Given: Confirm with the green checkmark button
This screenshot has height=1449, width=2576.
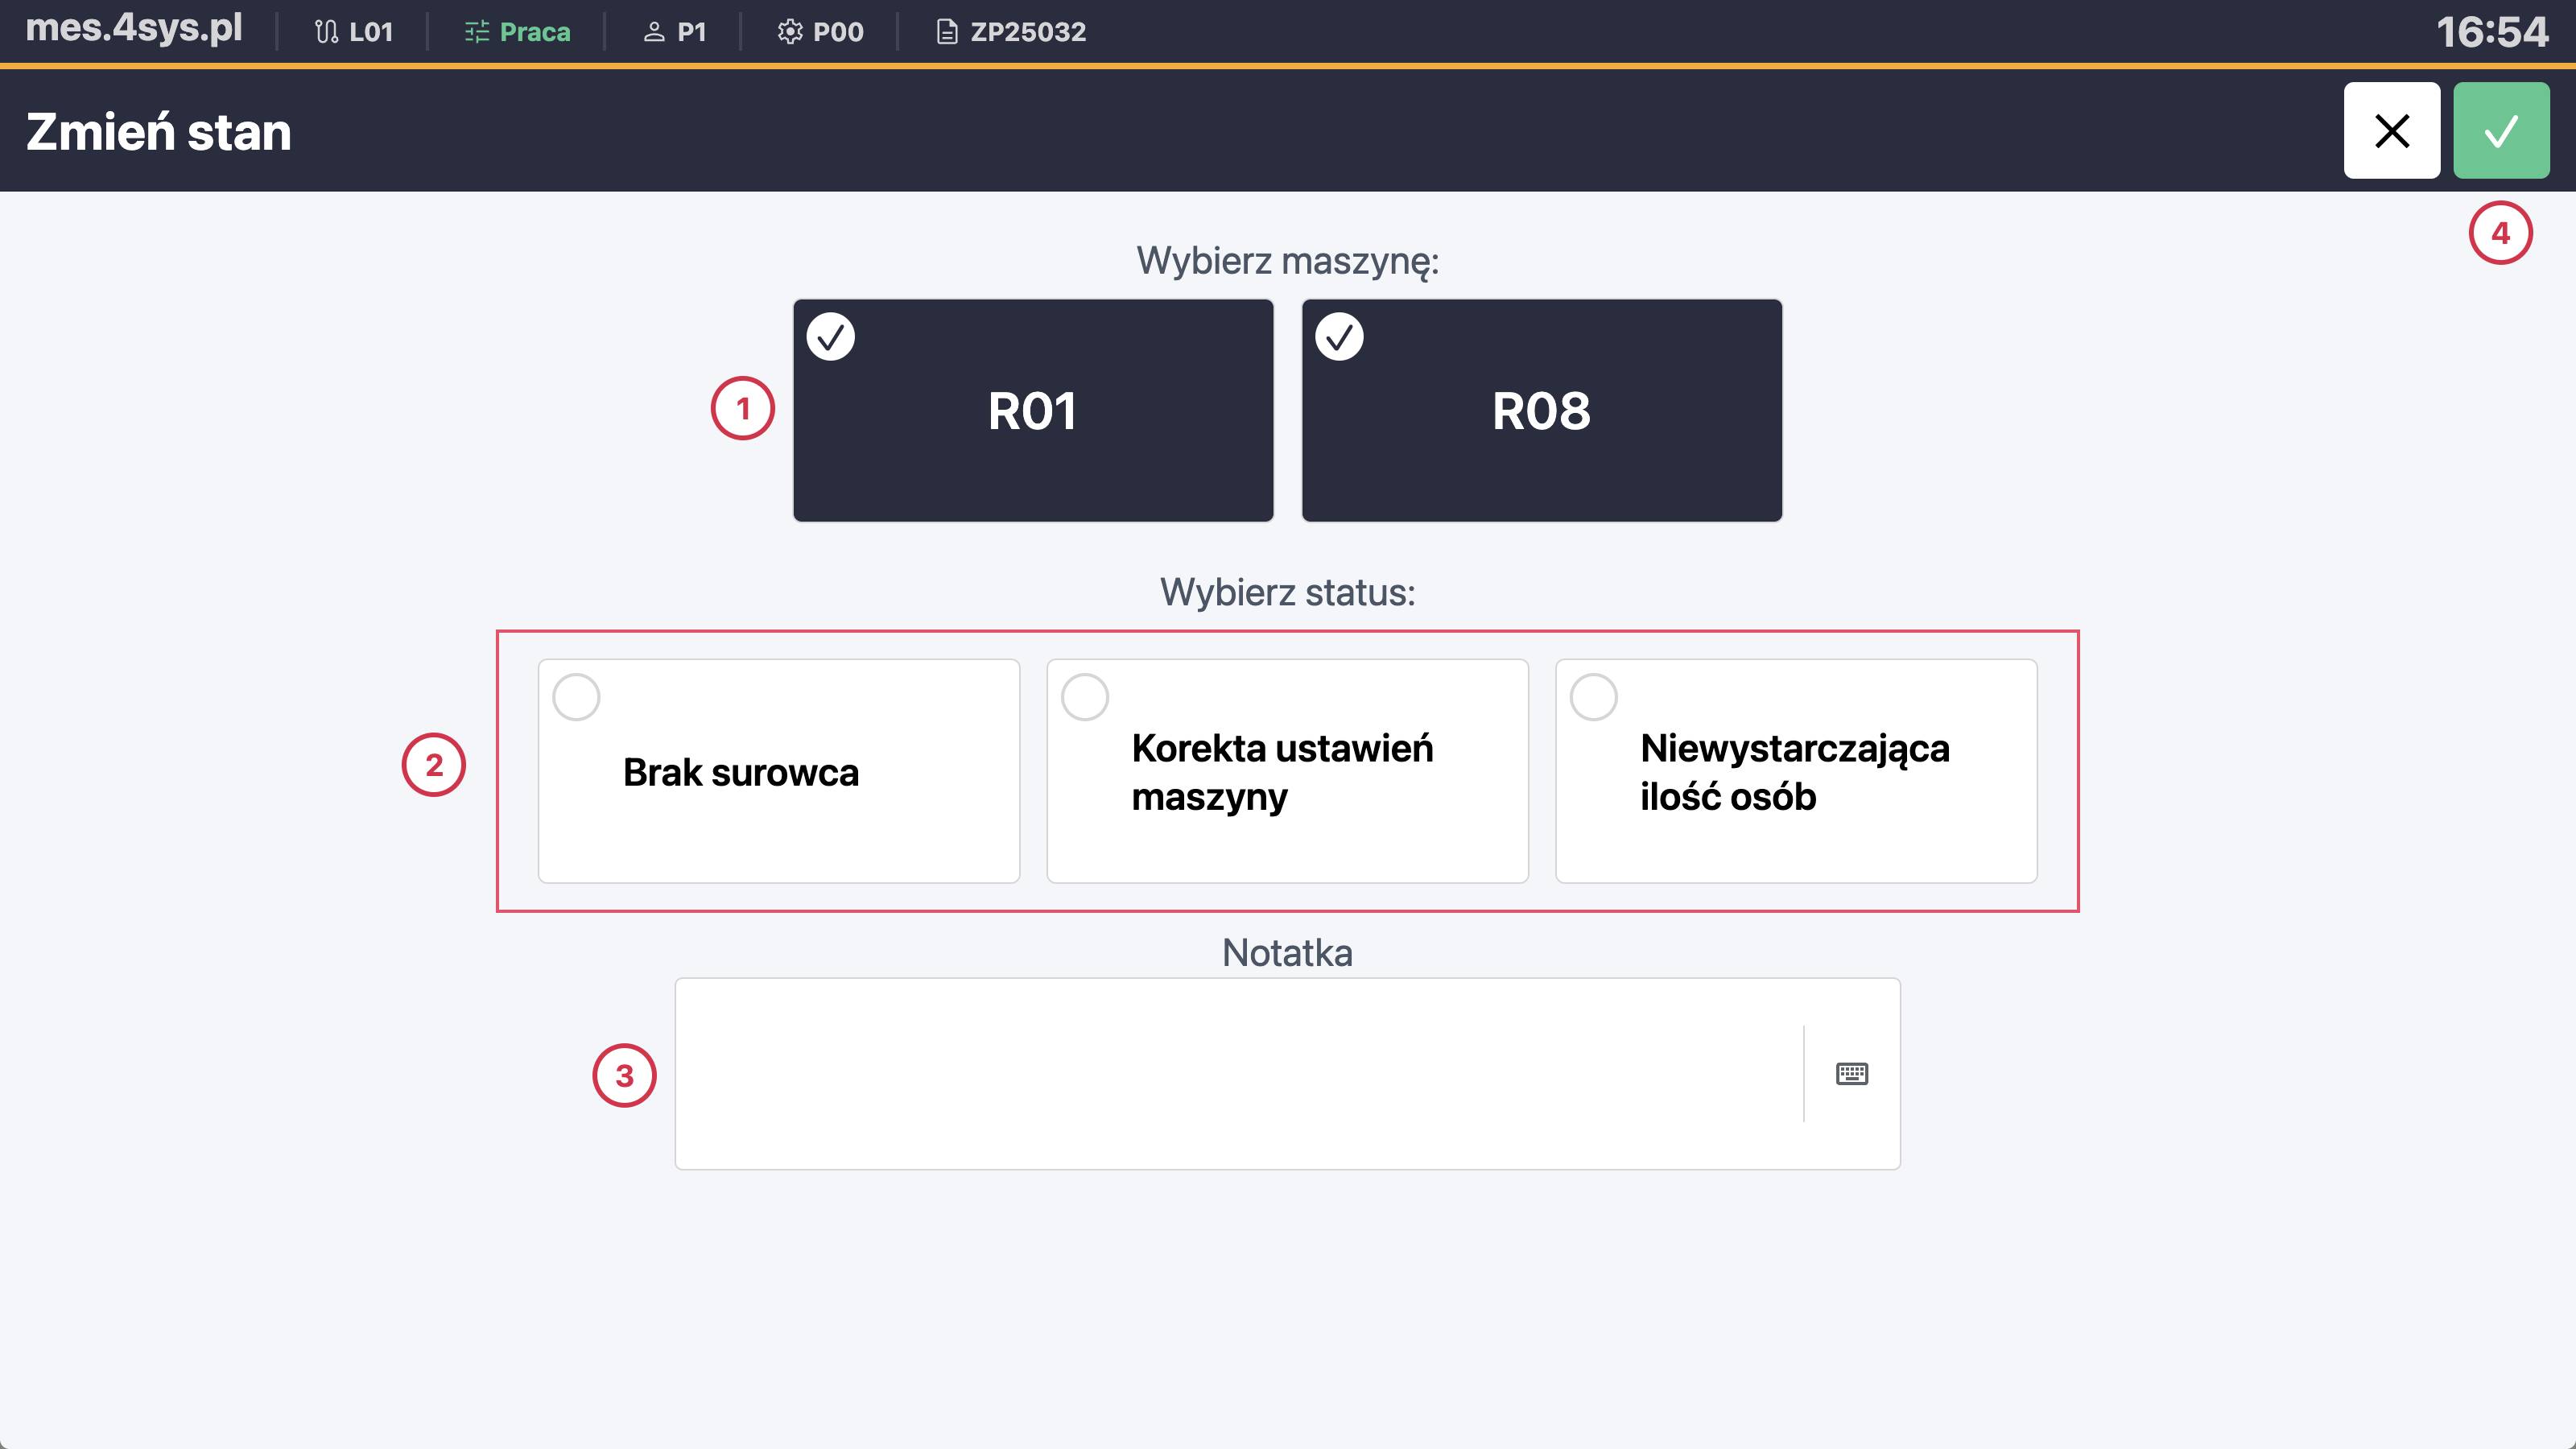Looking at the screenshot, I should pyautogui.click(x=2500, y=131).
